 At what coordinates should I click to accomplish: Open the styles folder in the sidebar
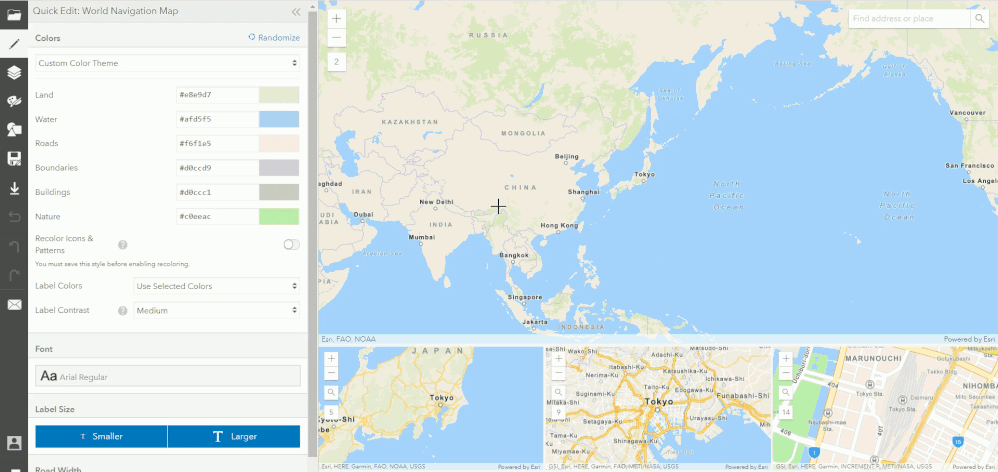[14, 14]
